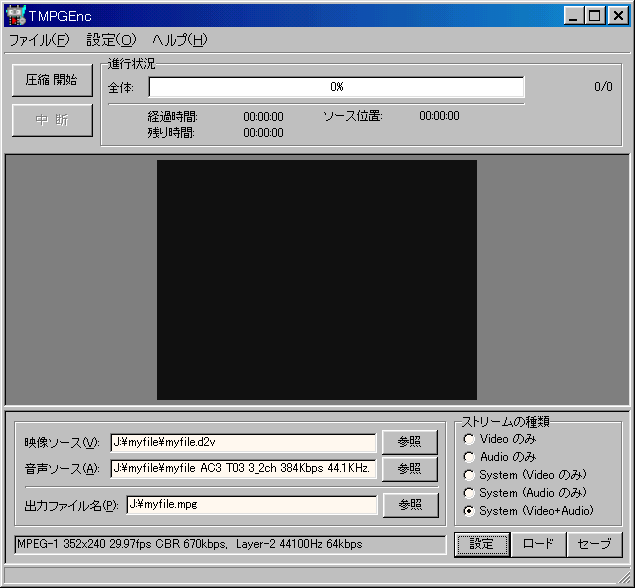635x588 pixels.
Task: Click the 映像ソース path field
Action: click(243, 442)
